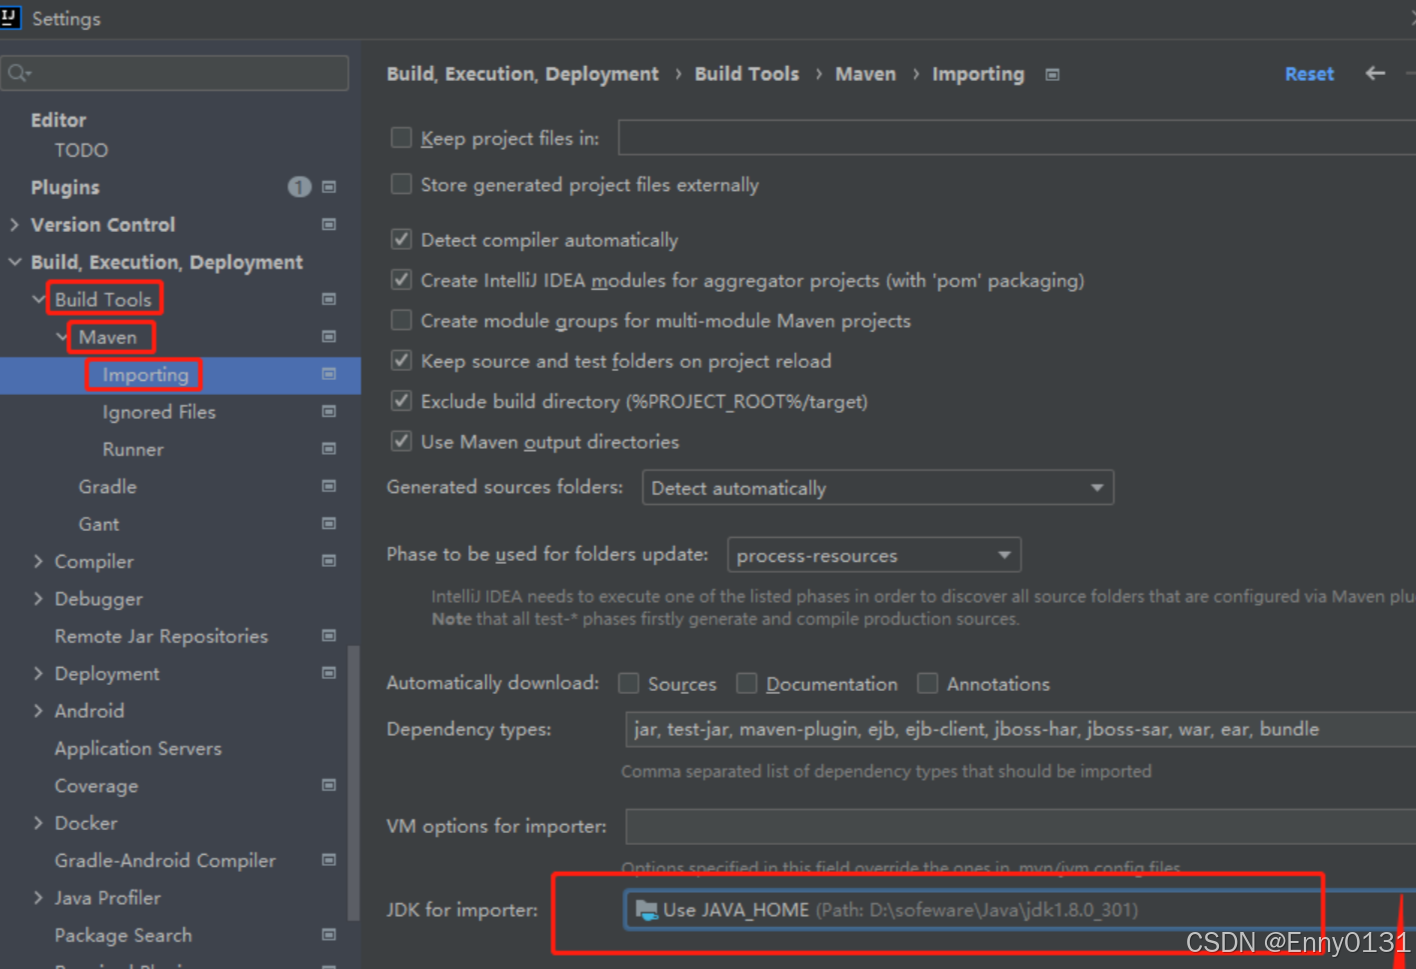Viewport: 1416px width, 969px height.
Task: Click project-level icon next to Runner
Action: coord(329,449)
